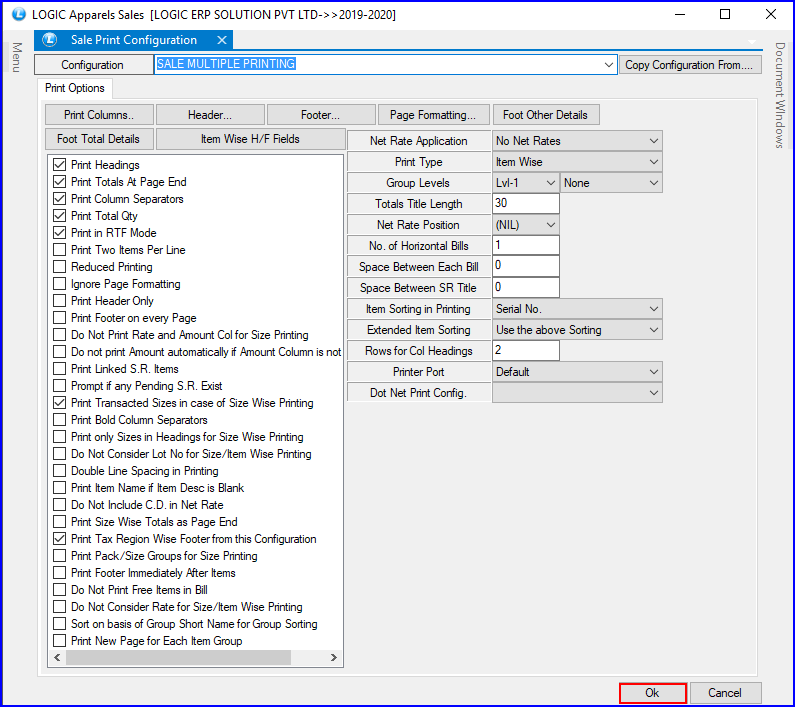The width and height of the screenshot is (795, 707).
Task: Open the Header settings button
Action: [210, 115]
